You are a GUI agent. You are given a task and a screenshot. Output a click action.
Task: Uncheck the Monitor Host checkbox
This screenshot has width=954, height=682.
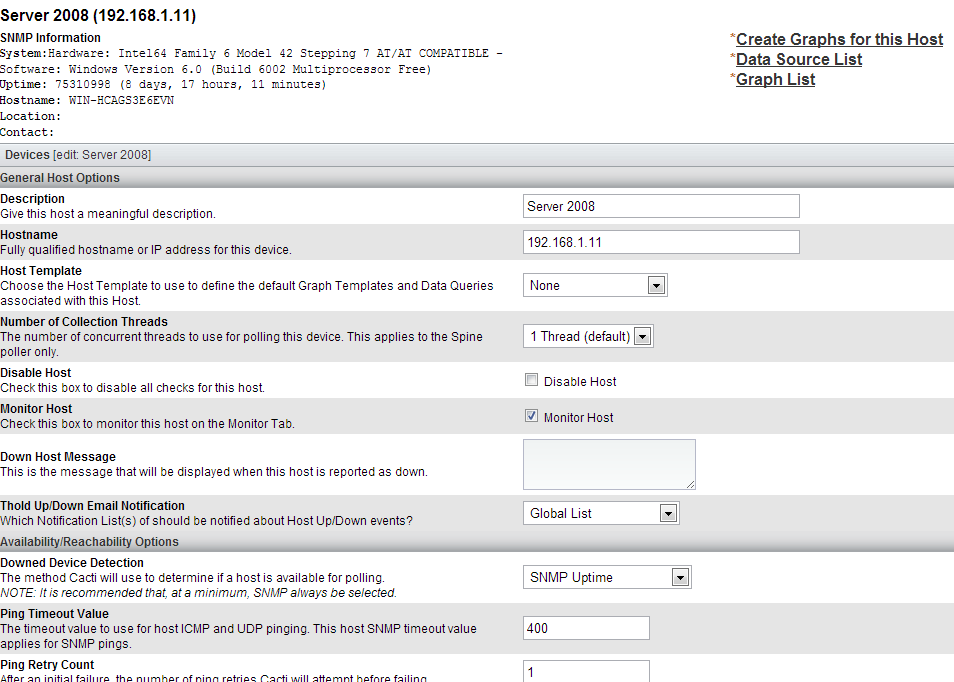[531, 416]
